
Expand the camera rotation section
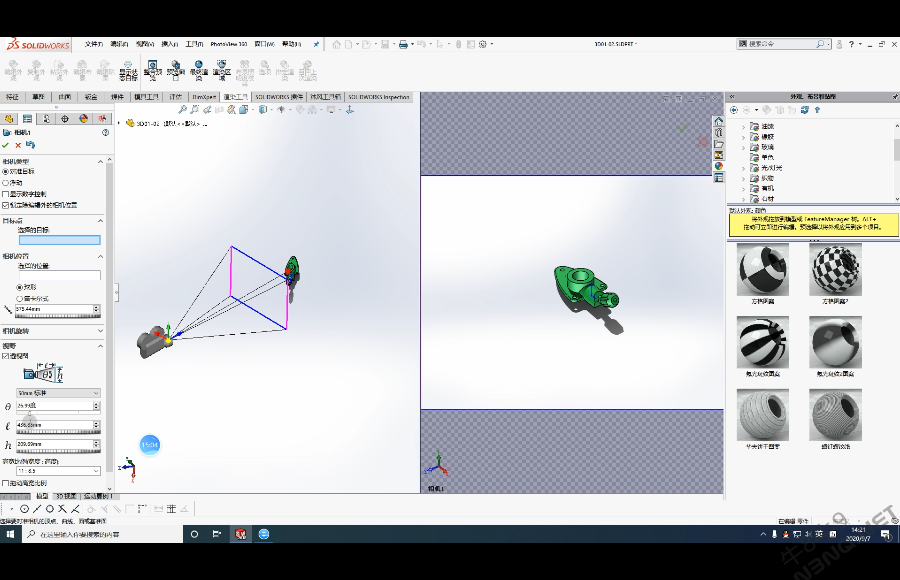(100, 331)
